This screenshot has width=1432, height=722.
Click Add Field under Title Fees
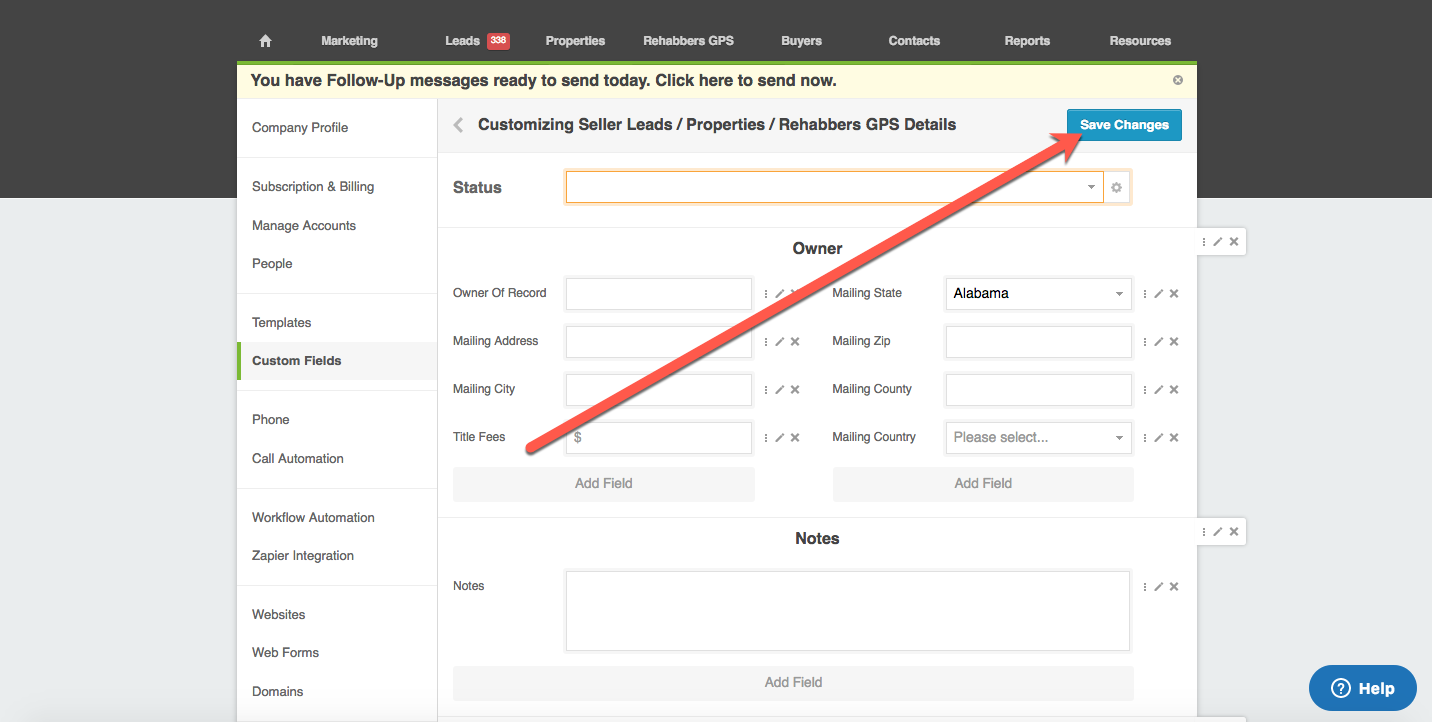pyautogui.click(x=603, y=484)
